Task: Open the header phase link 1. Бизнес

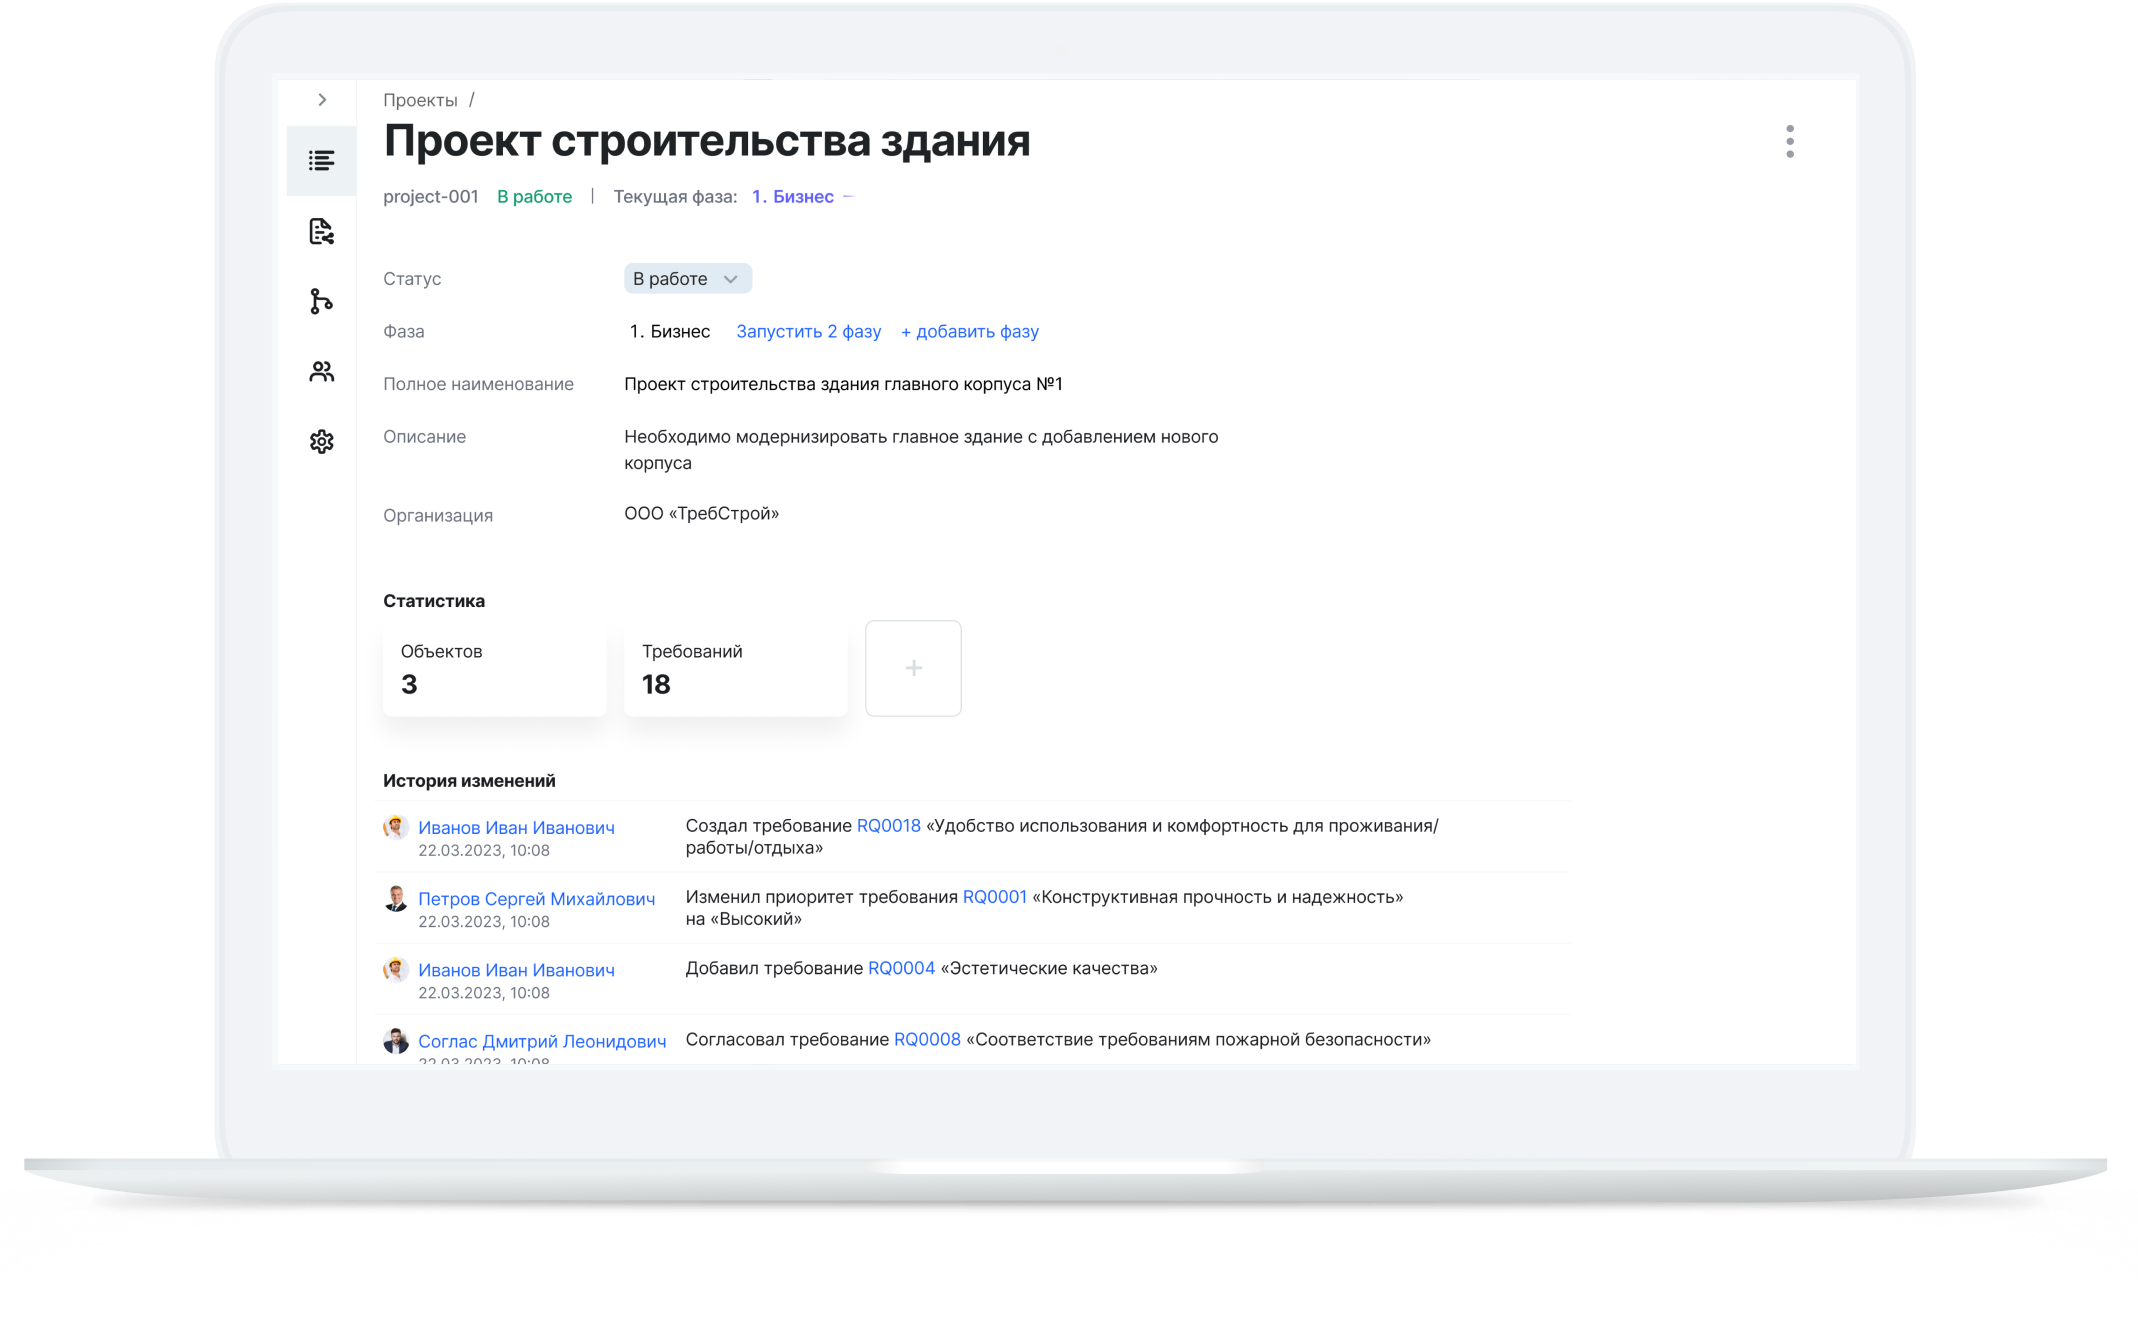Action: coord(792,197)
